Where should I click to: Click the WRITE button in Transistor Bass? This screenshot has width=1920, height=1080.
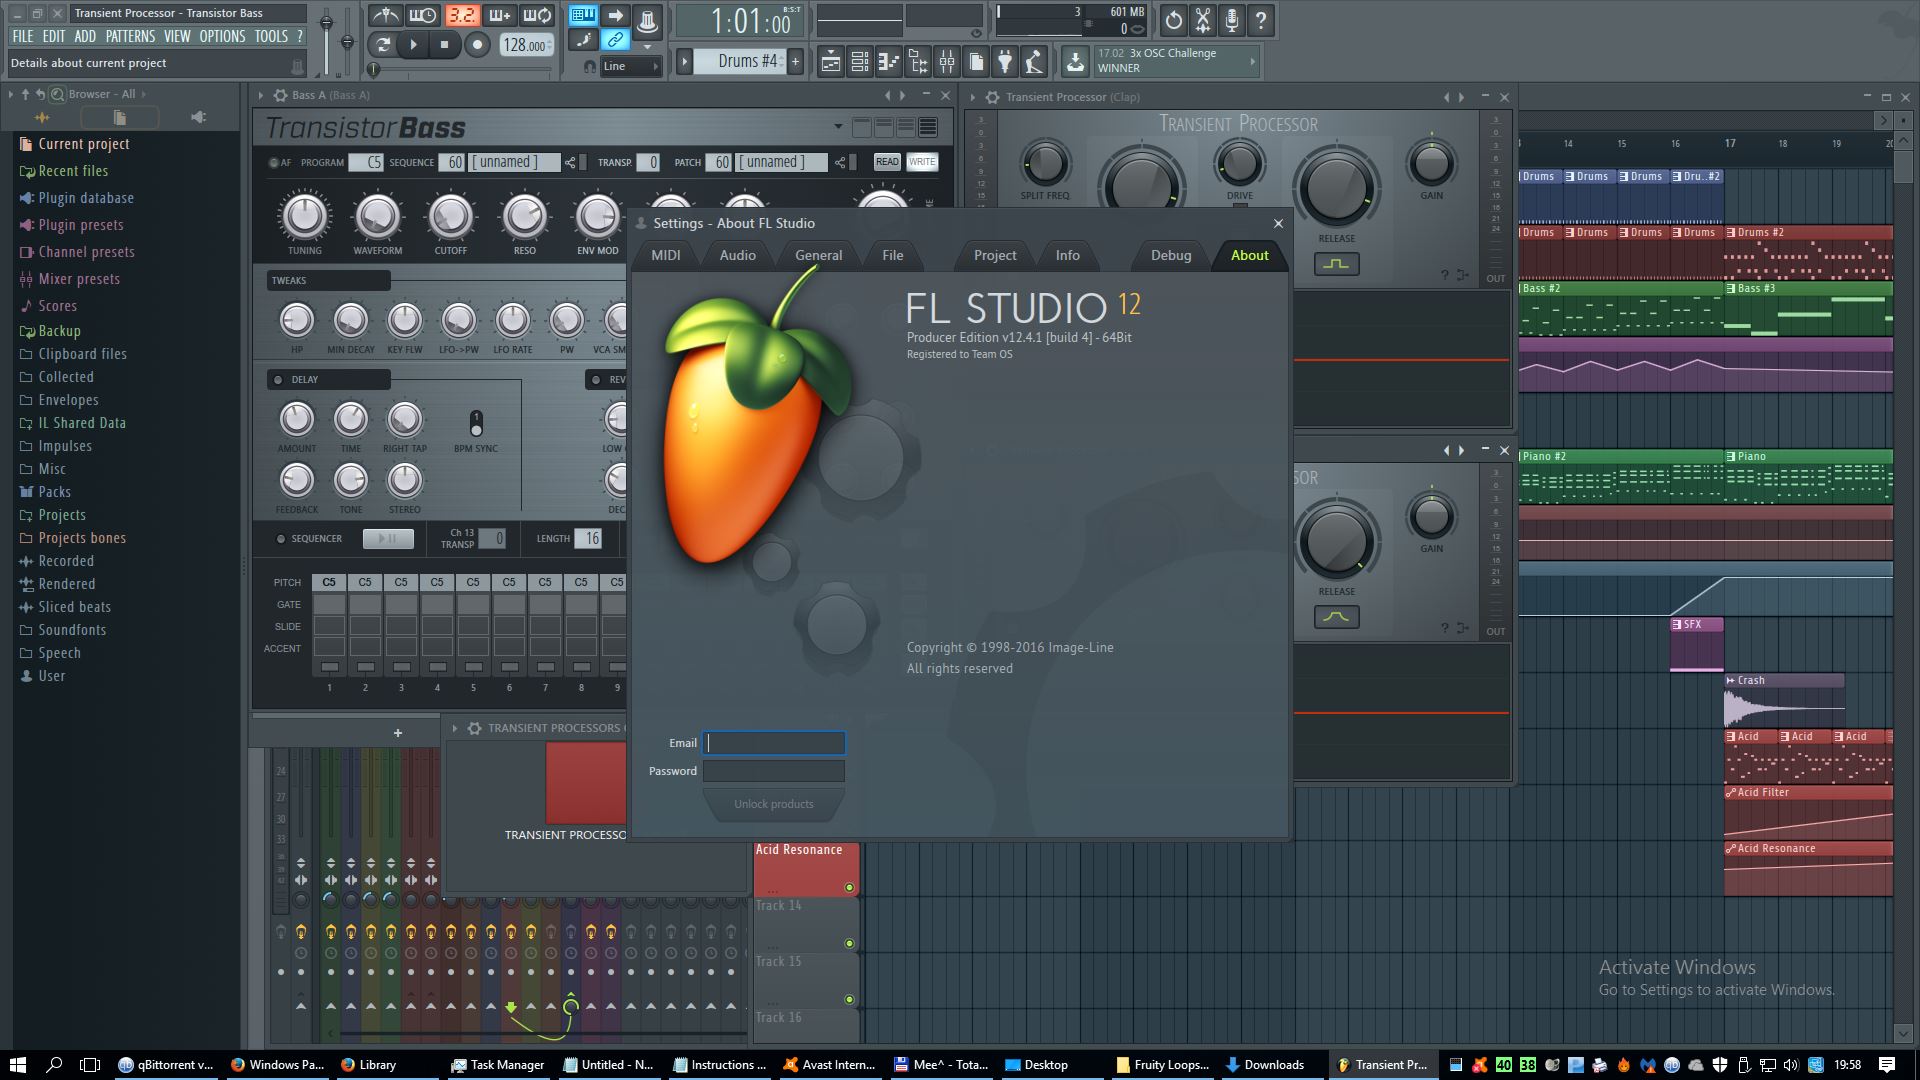pyautogui.click(x=922, y=162)
